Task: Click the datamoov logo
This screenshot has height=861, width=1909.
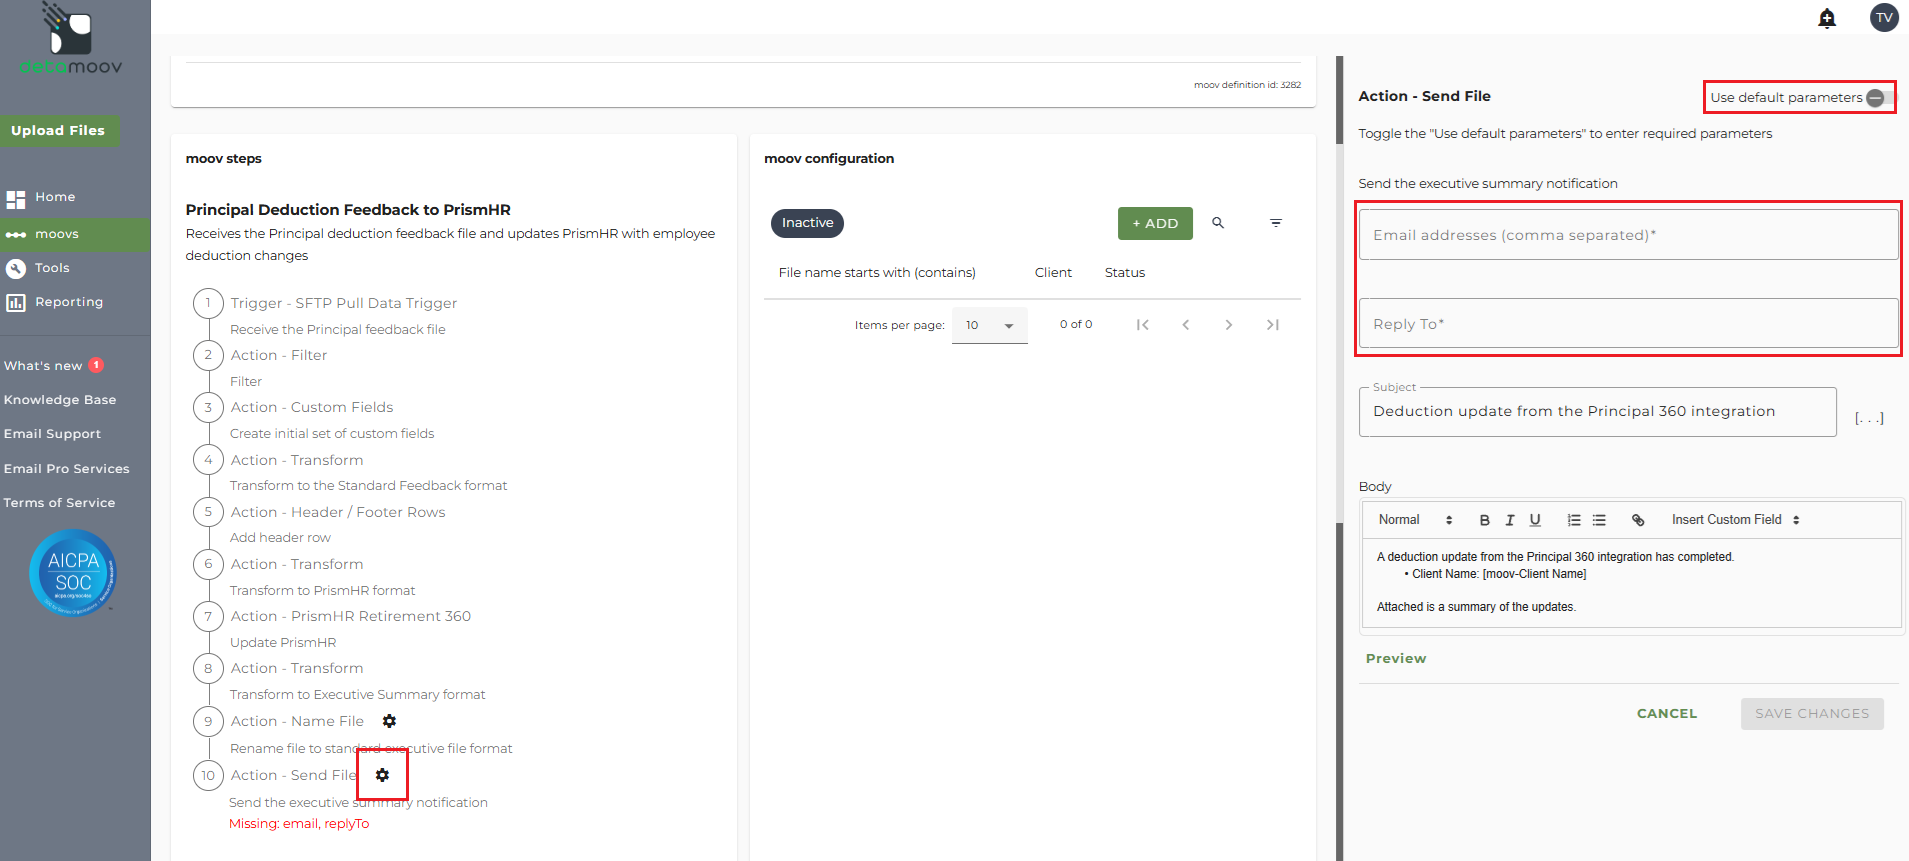Action: coord(71,39)
